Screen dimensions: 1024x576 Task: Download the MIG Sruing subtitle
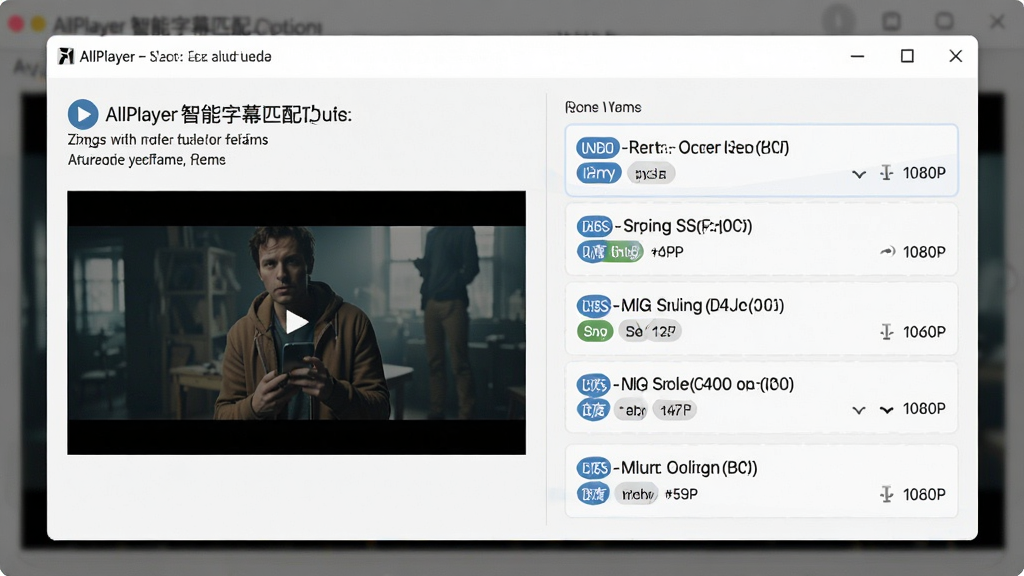(886, 332)
